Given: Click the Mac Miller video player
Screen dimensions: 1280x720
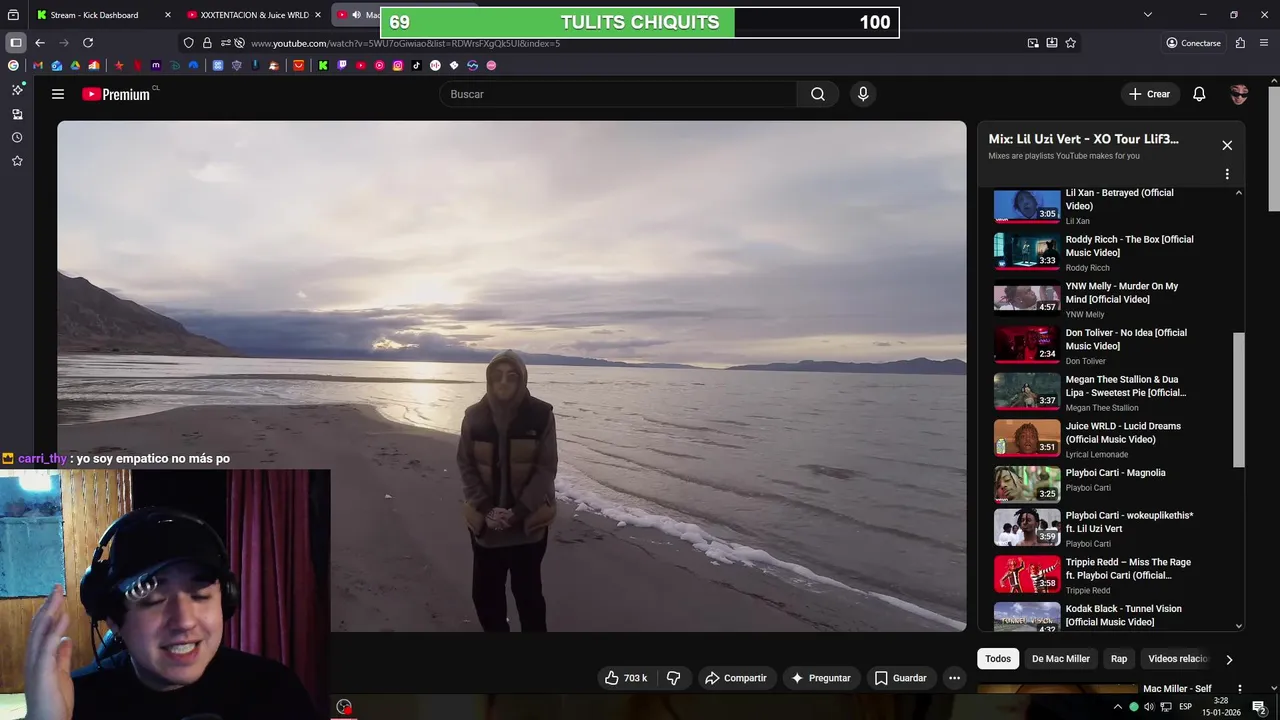Looking at the screenshot, I should [x=512, y=376].
